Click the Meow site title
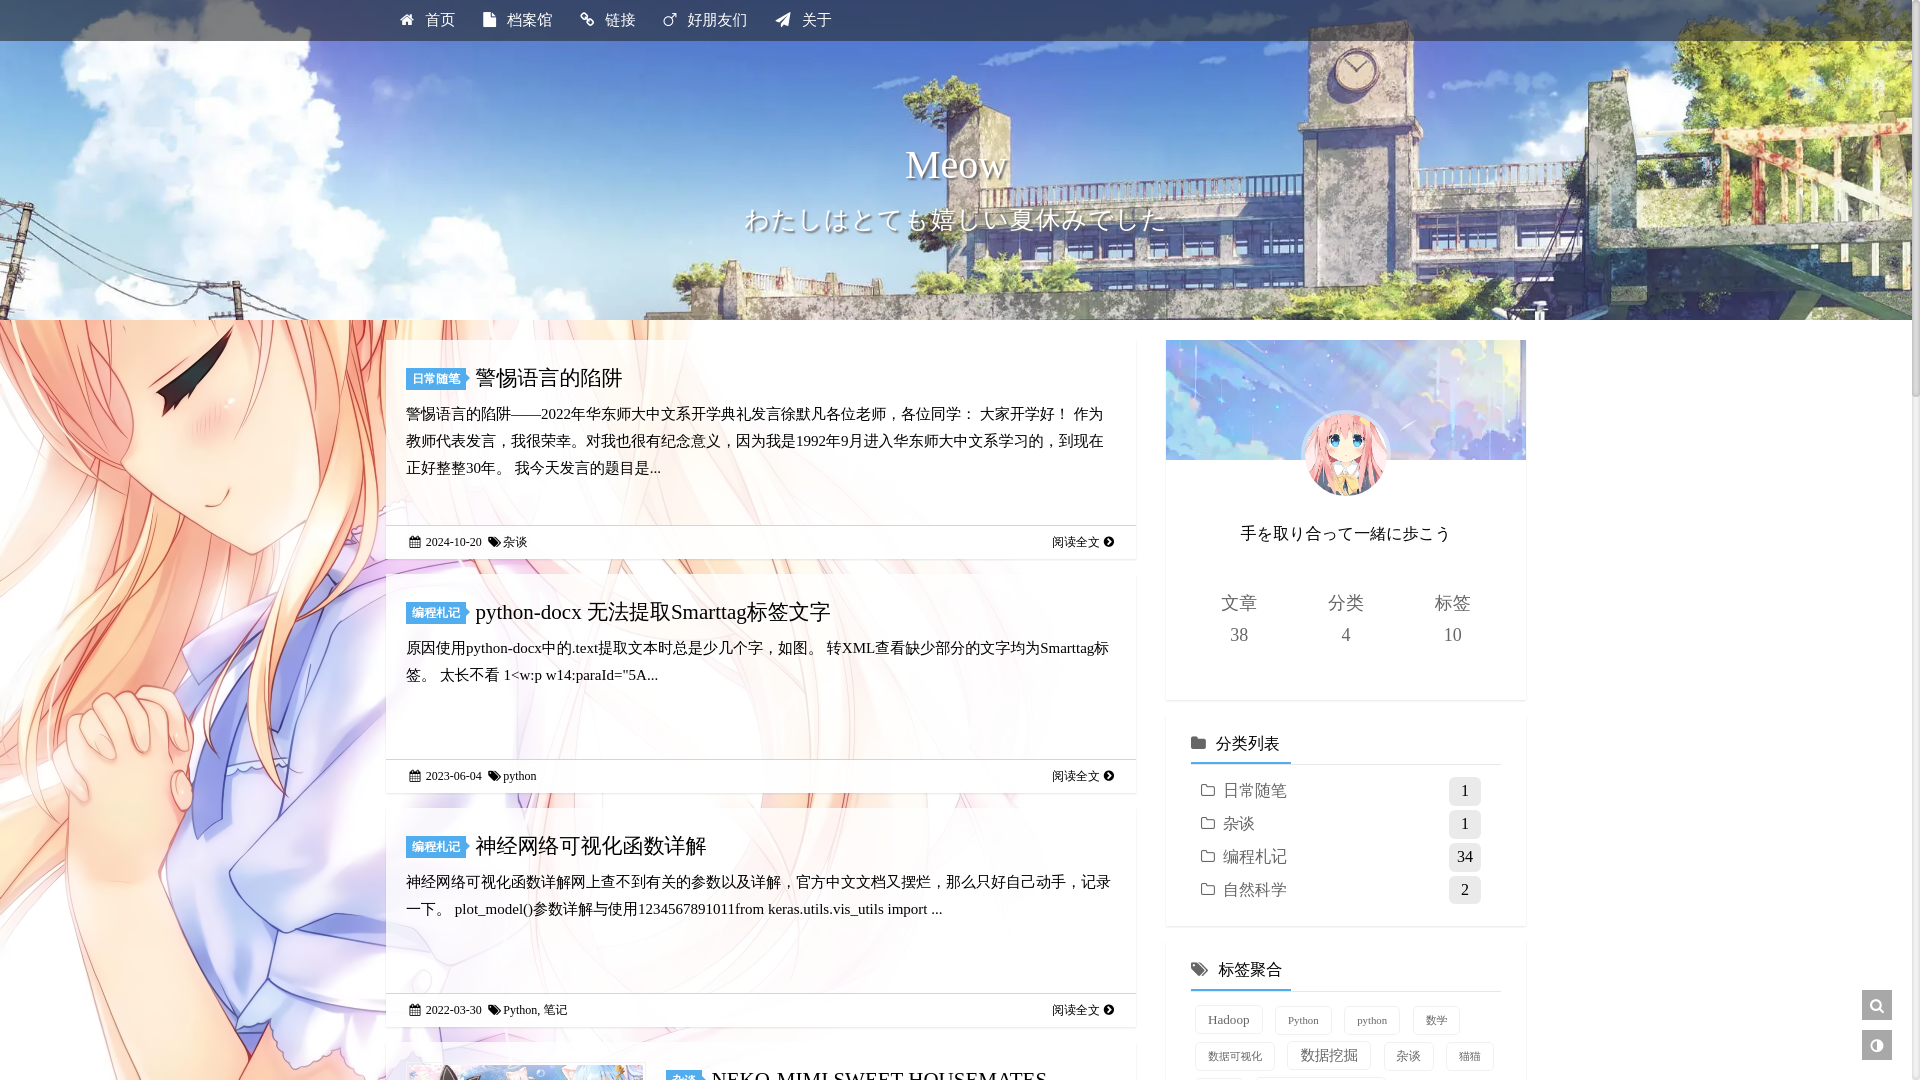Image resolution: width=1920 pixels, height=1080 pixels. click(x=955, y=165)
